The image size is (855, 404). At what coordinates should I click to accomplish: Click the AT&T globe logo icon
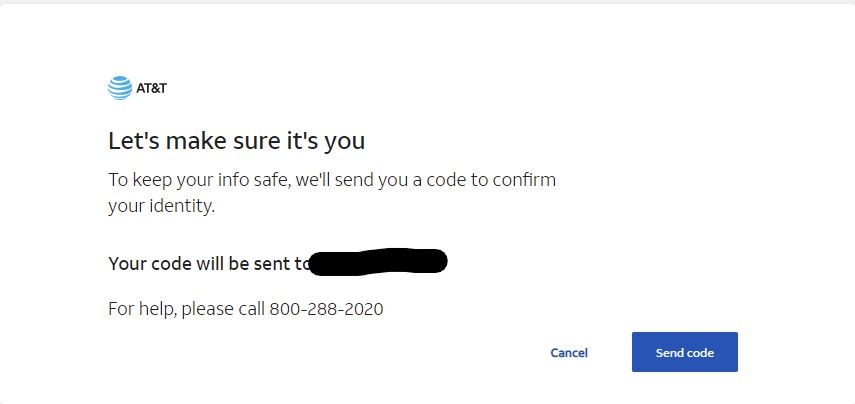tap(119, 88)
